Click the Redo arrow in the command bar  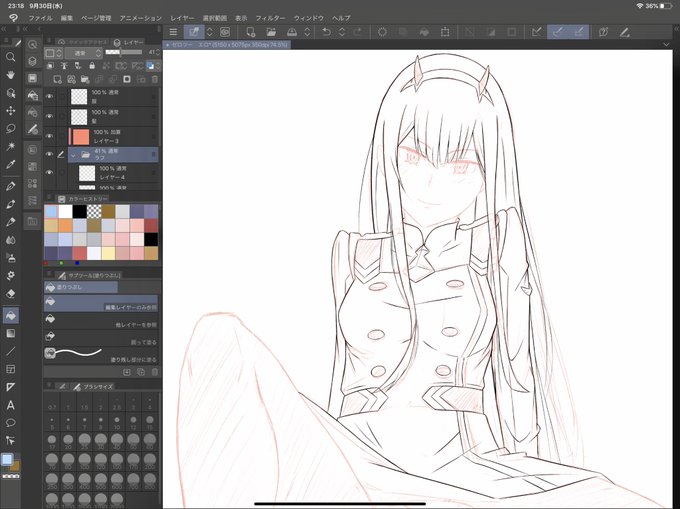coord(357,32)
